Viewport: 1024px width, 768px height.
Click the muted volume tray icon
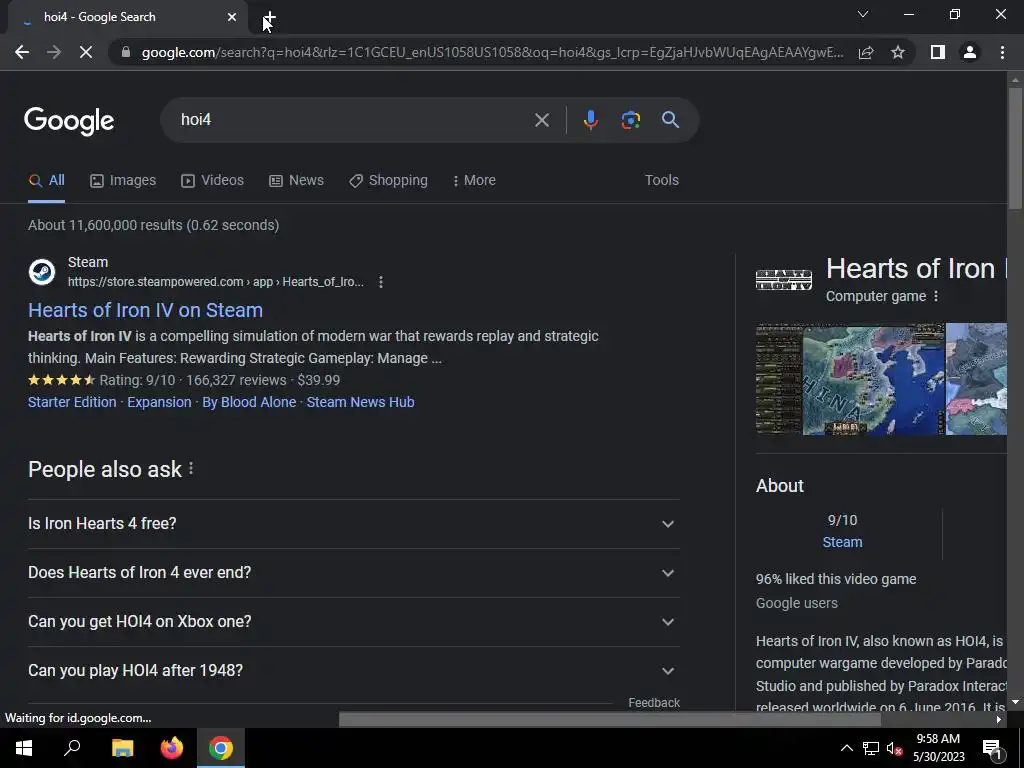895,748
